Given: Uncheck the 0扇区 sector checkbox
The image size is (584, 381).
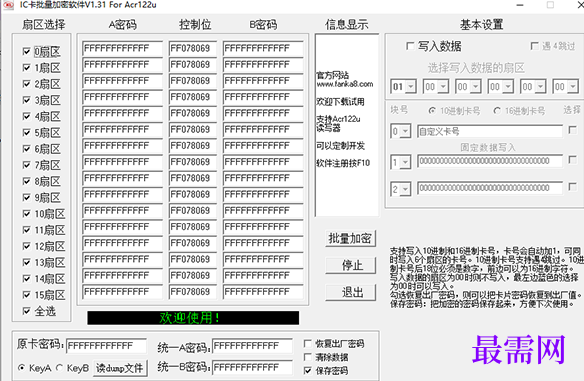Looking at the screenshot, I should [26, 51].
